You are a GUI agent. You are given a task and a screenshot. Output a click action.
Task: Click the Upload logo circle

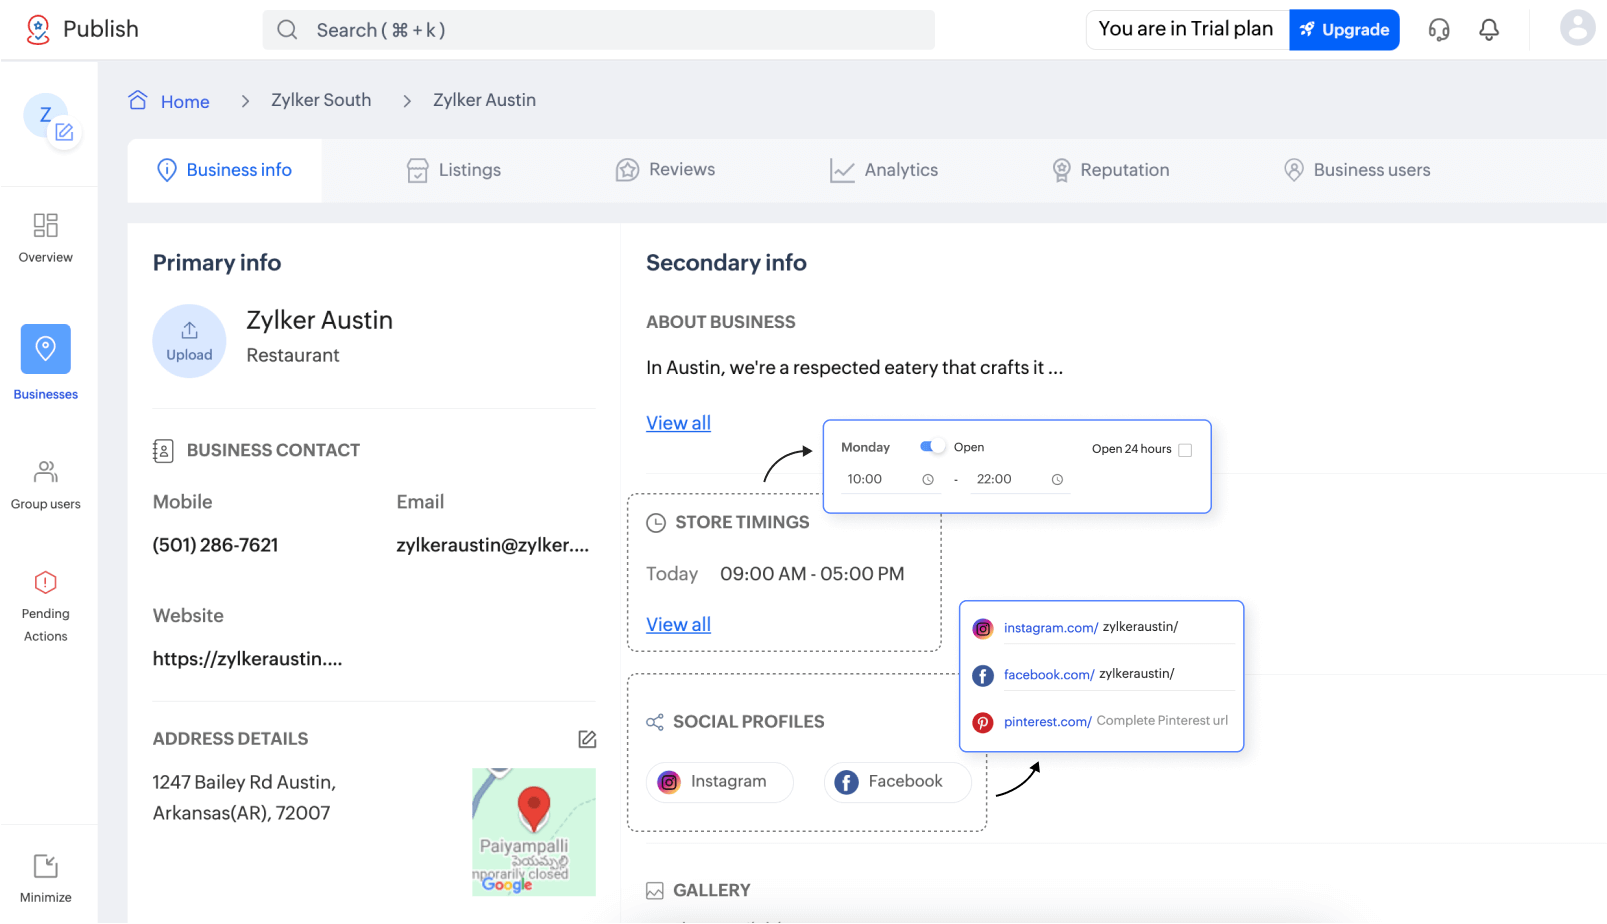pos(189,341)
